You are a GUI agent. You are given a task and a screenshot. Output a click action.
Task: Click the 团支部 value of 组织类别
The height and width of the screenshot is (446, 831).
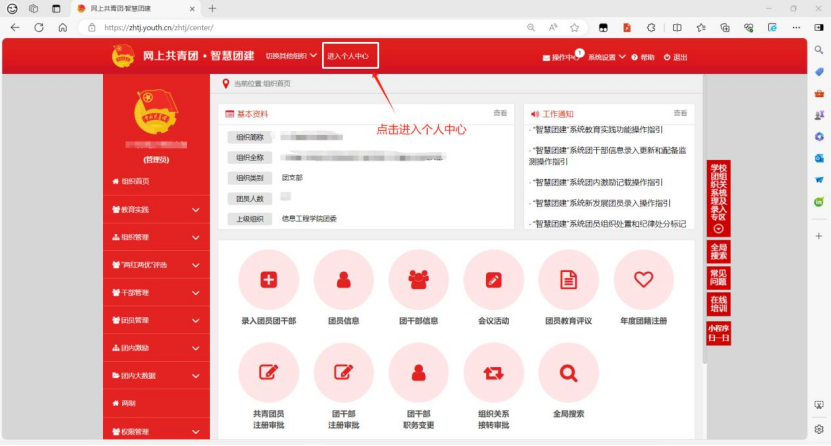tap(292, 177)
